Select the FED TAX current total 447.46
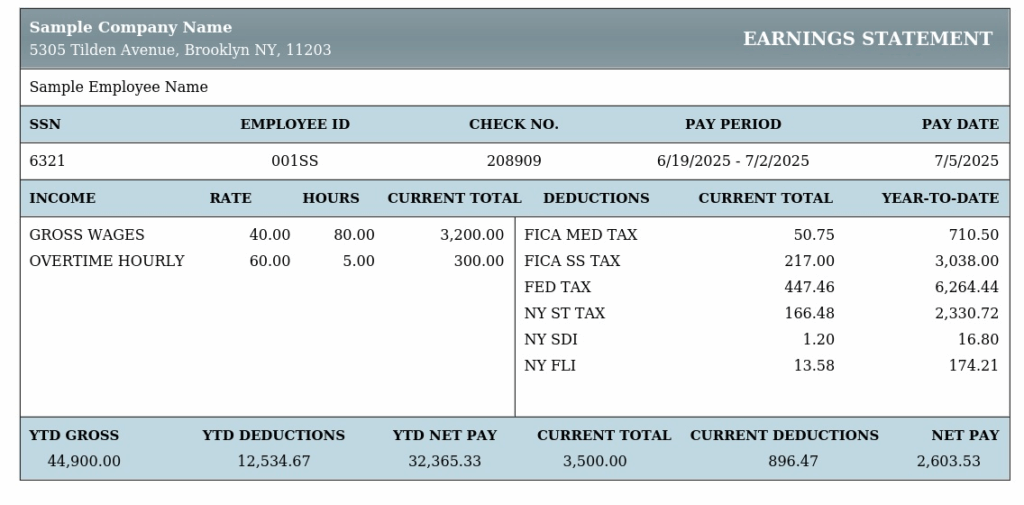This screenshot has height=505, width=1024. tap(809, 287)
